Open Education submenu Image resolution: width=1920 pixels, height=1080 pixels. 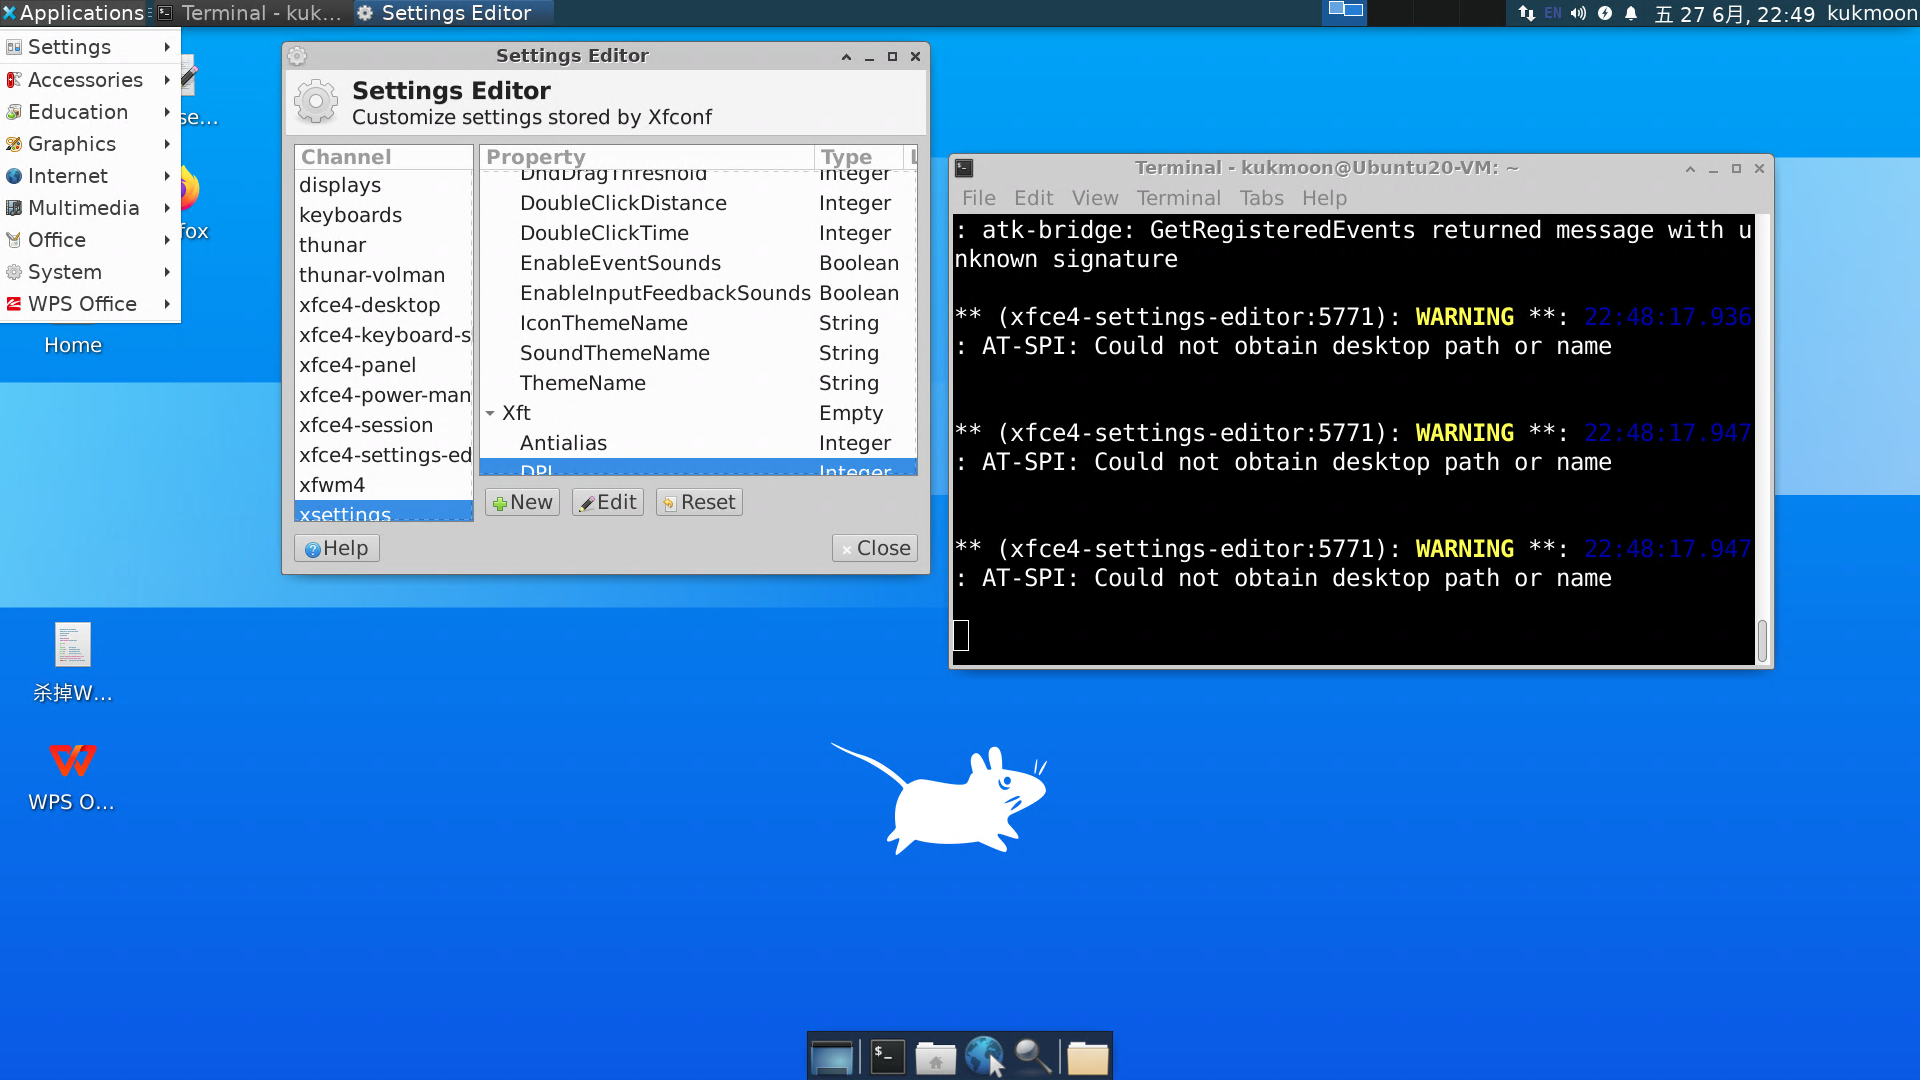pyautogui.click(x=90, y=111)
